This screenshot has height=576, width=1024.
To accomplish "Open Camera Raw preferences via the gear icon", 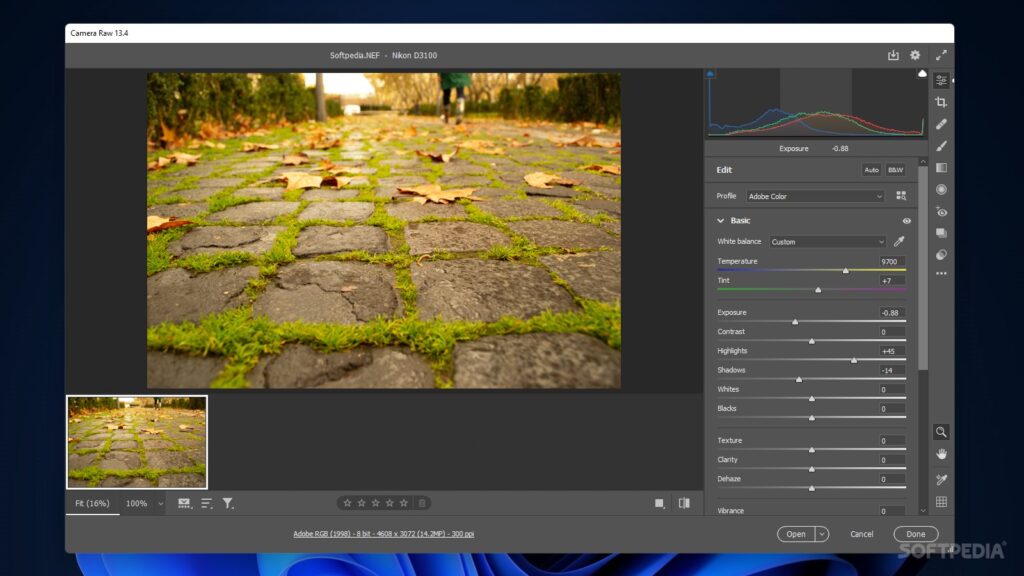I will click(913, 55).
